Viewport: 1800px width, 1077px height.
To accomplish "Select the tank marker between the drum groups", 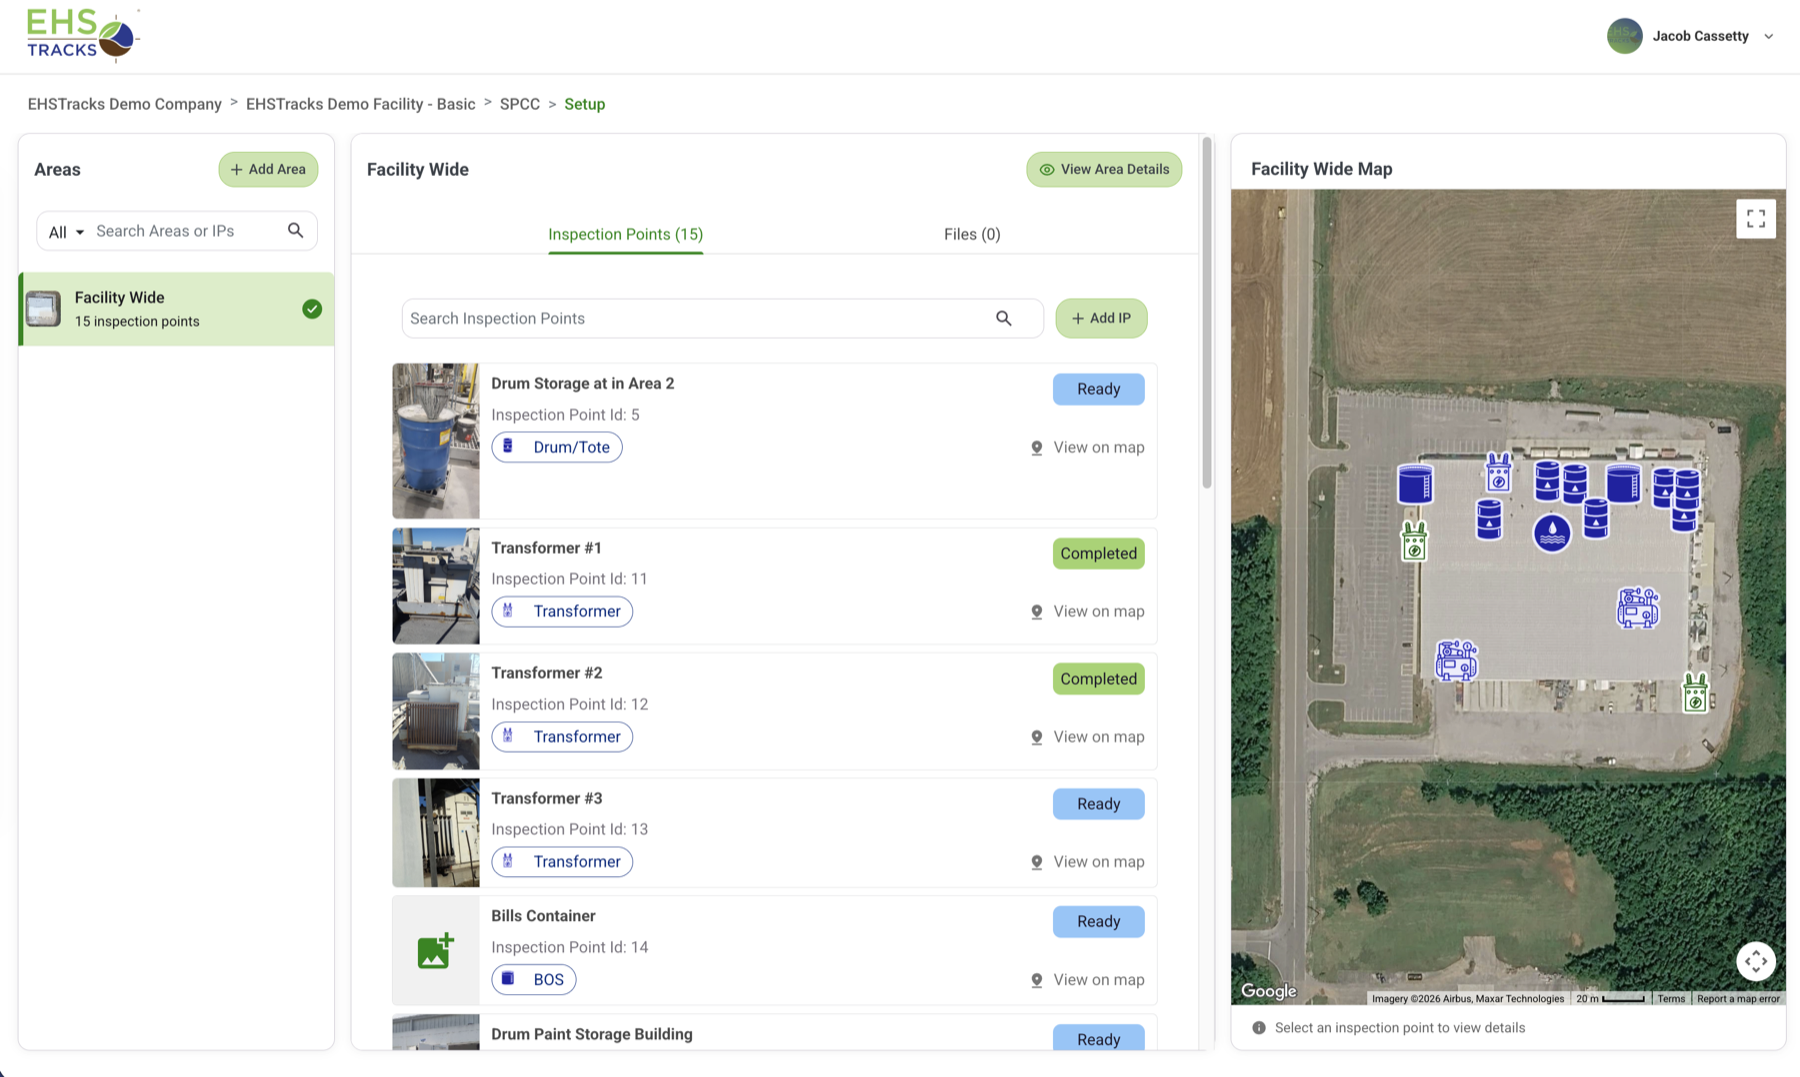I will (1623, 482).
